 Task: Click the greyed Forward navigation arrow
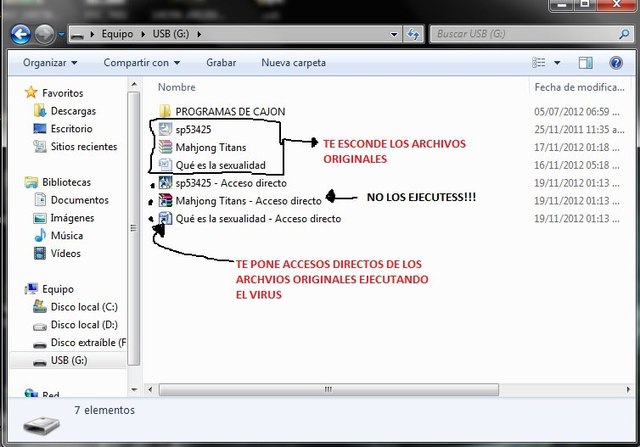coord(44,34)
